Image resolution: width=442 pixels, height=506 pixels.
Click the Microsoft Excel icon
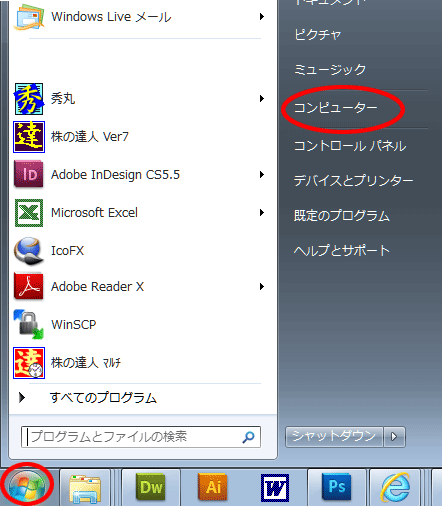[x=29, y=213]
